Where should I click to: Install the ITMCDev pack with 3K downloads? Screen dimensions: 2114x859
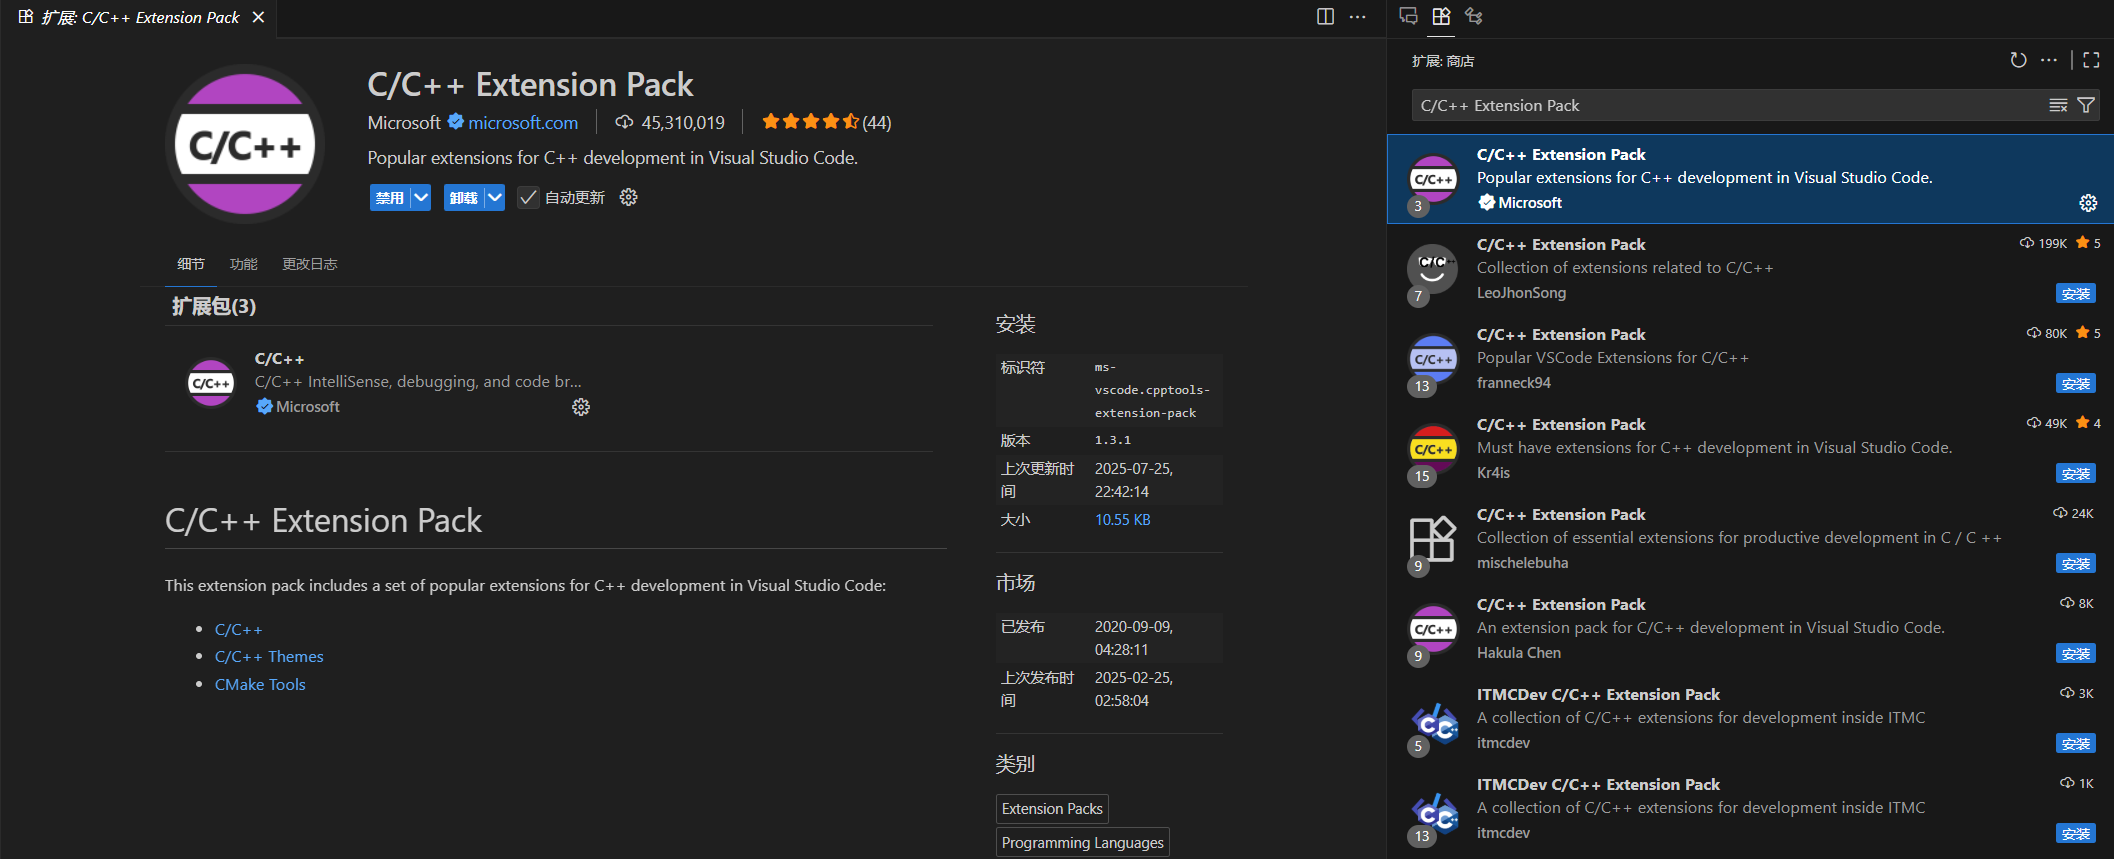coord(2076,744)
